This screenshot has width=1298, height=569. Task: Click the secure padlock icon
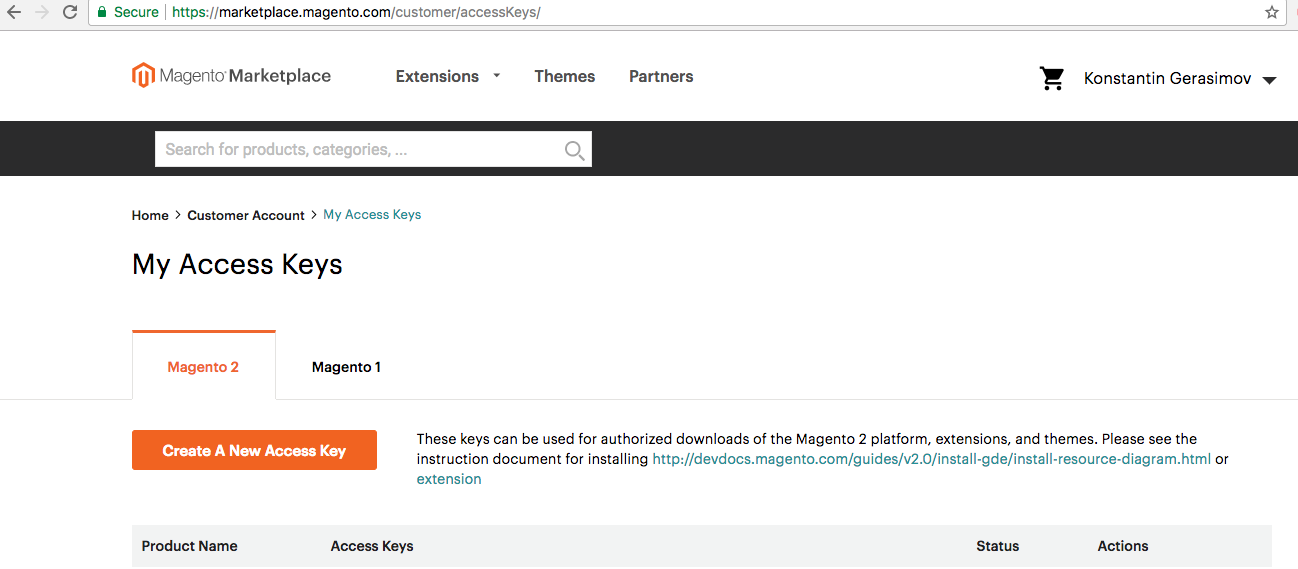click(x=101, y=12)
